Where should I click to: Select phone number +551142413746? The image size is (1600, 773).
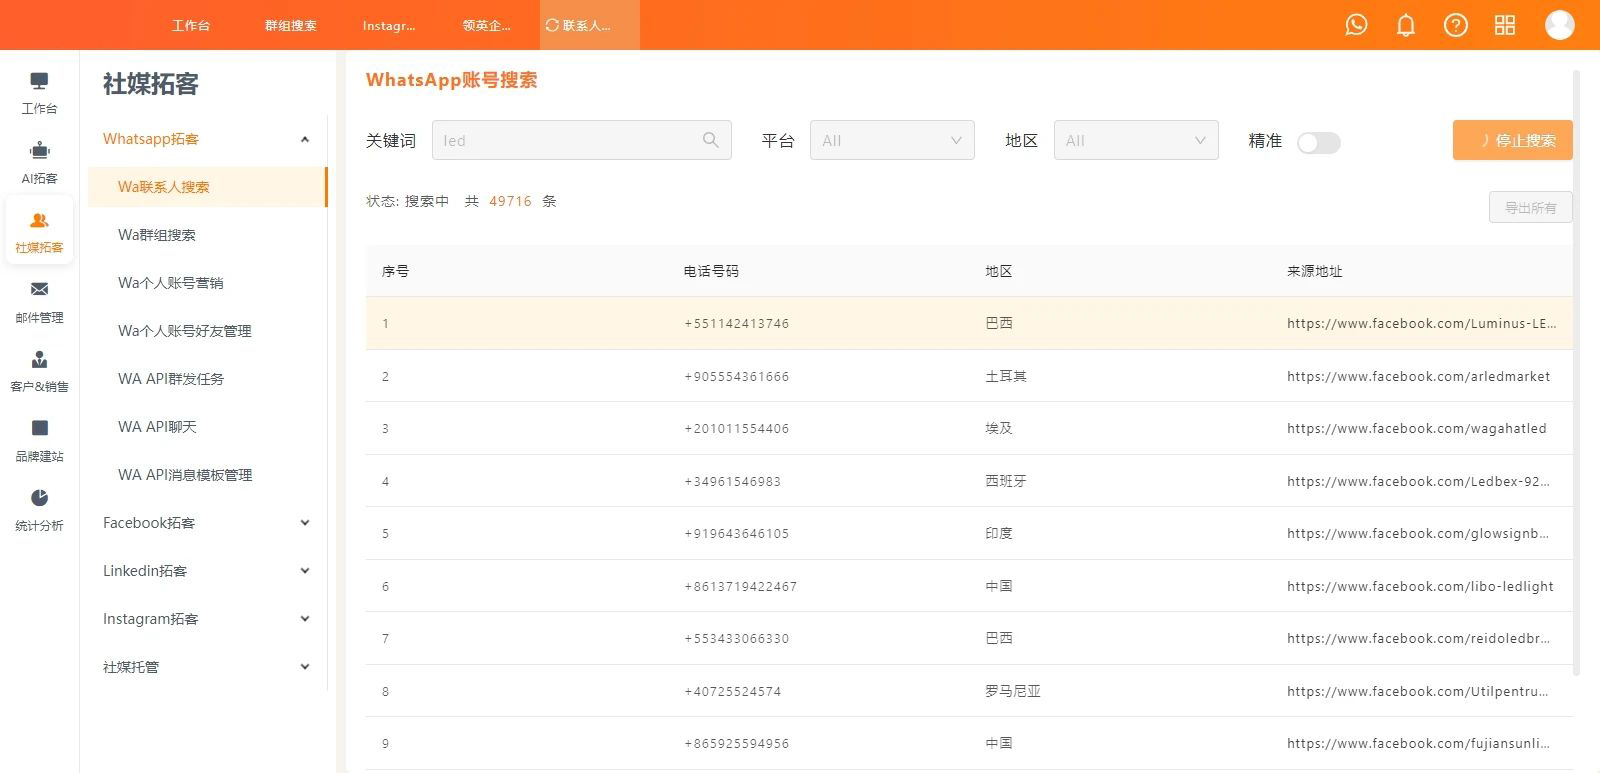tap(737, 323)
